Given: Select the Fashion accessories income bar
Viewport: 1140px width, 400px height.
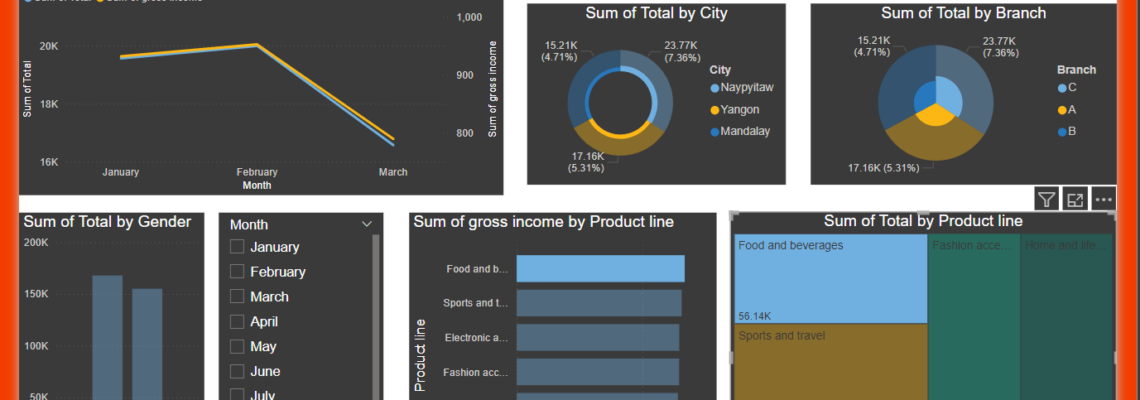Looking at the screenshot, I should coord(598,372).
